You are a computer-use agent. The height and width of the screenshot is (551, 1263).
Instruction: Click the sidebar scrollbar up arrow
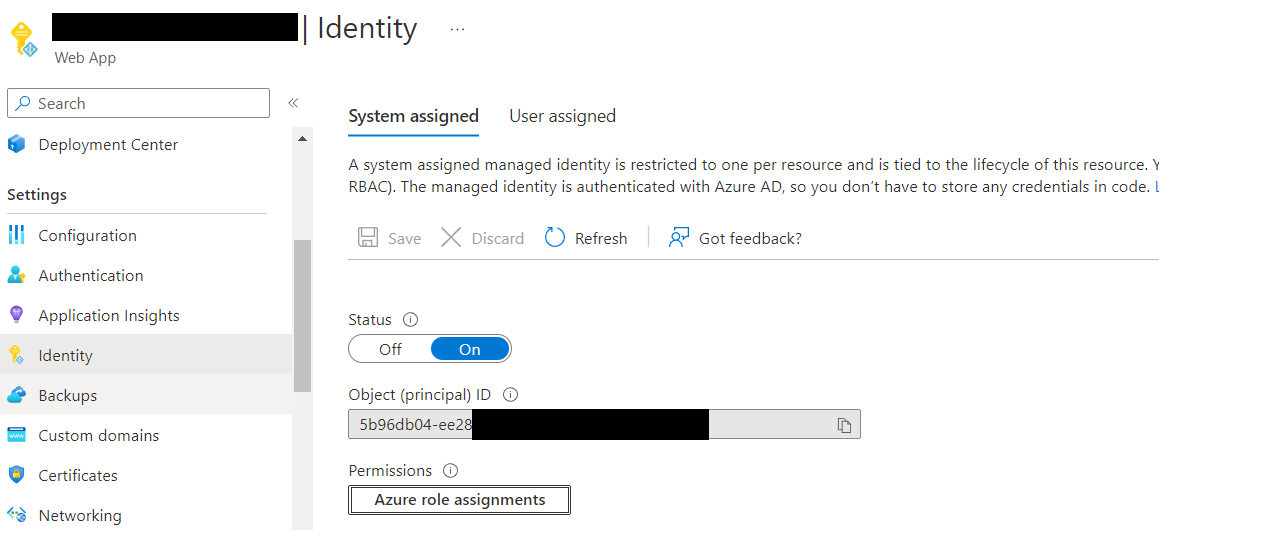pos(303,138)
